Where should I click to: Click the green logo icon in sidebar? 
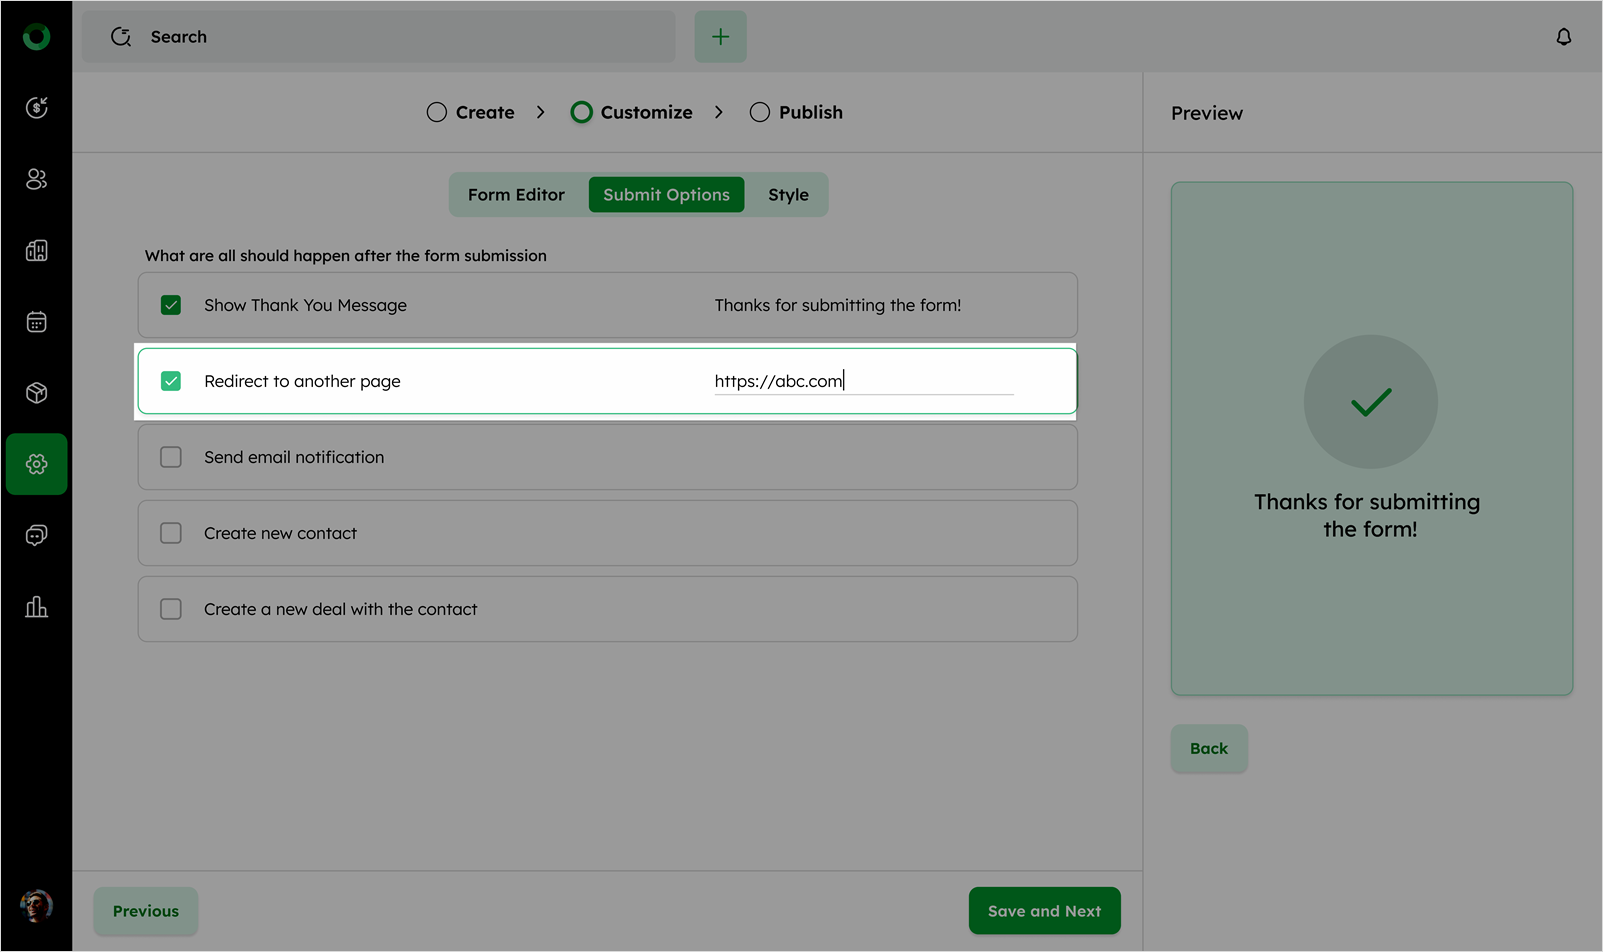pyautogui.click(x=37, y=37)
